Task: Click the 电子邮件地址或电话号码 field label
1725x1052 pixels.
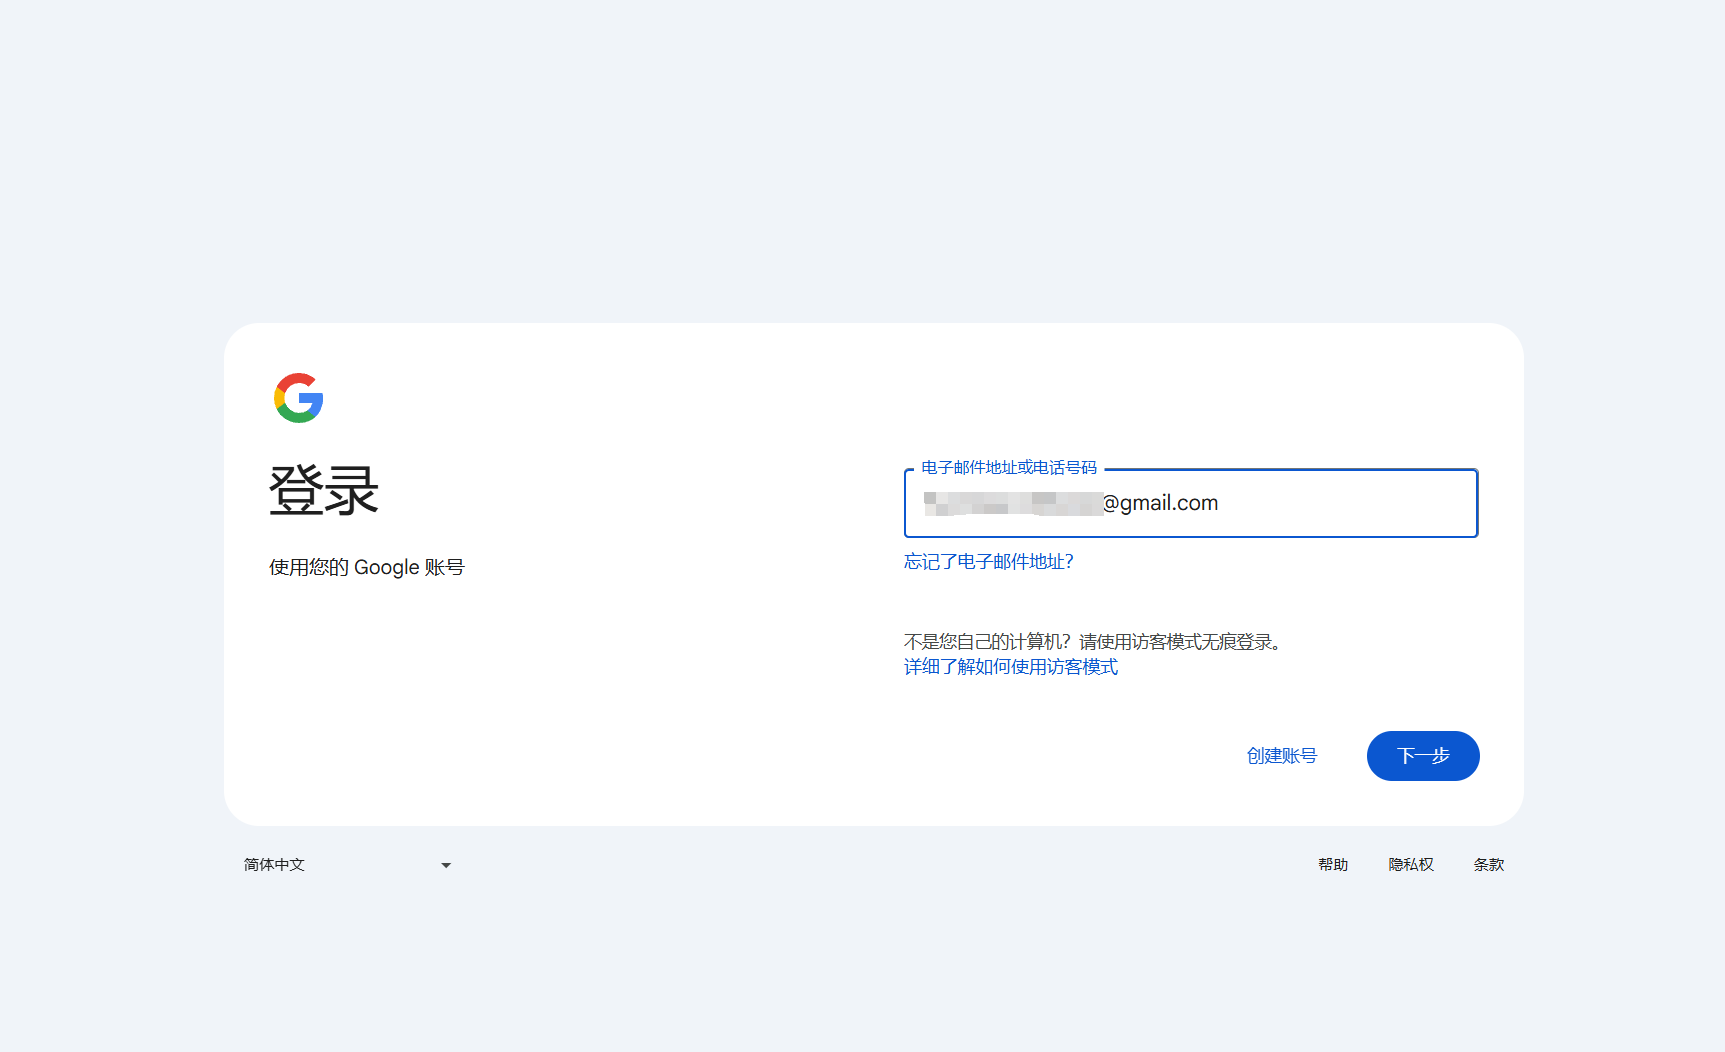Action: click(1009, 468)
